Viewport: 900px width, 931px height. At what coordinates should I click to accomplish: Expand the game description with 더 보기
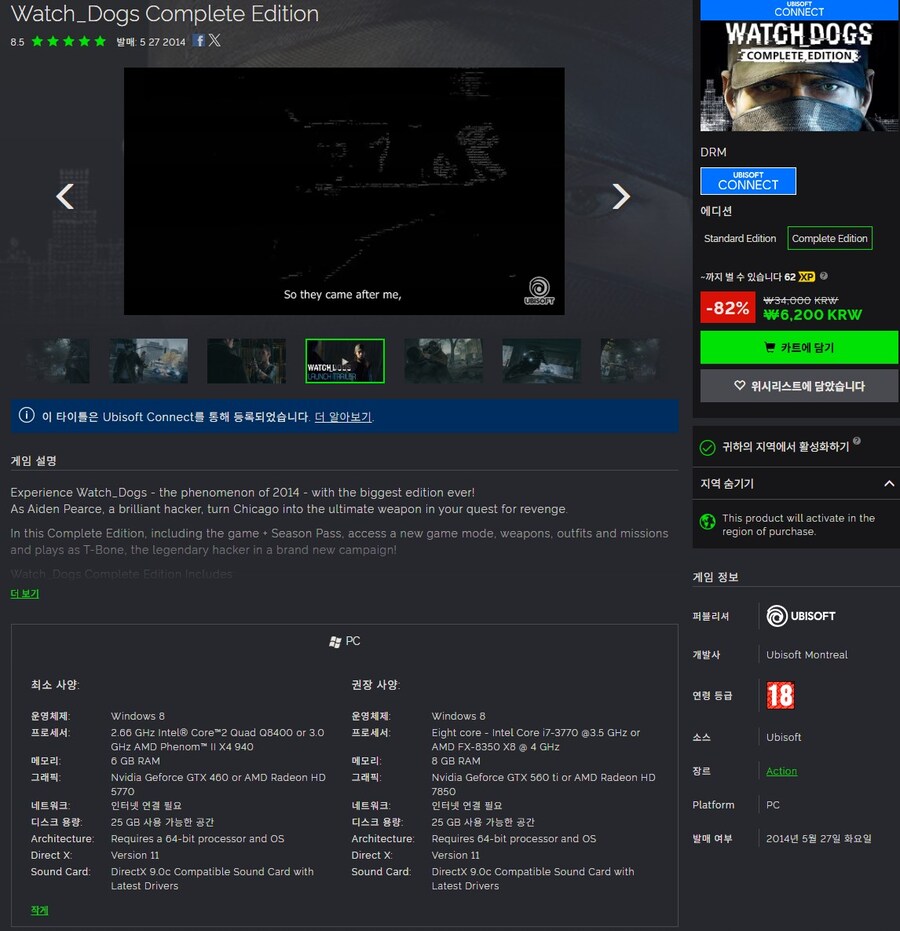tap(24, 593)
